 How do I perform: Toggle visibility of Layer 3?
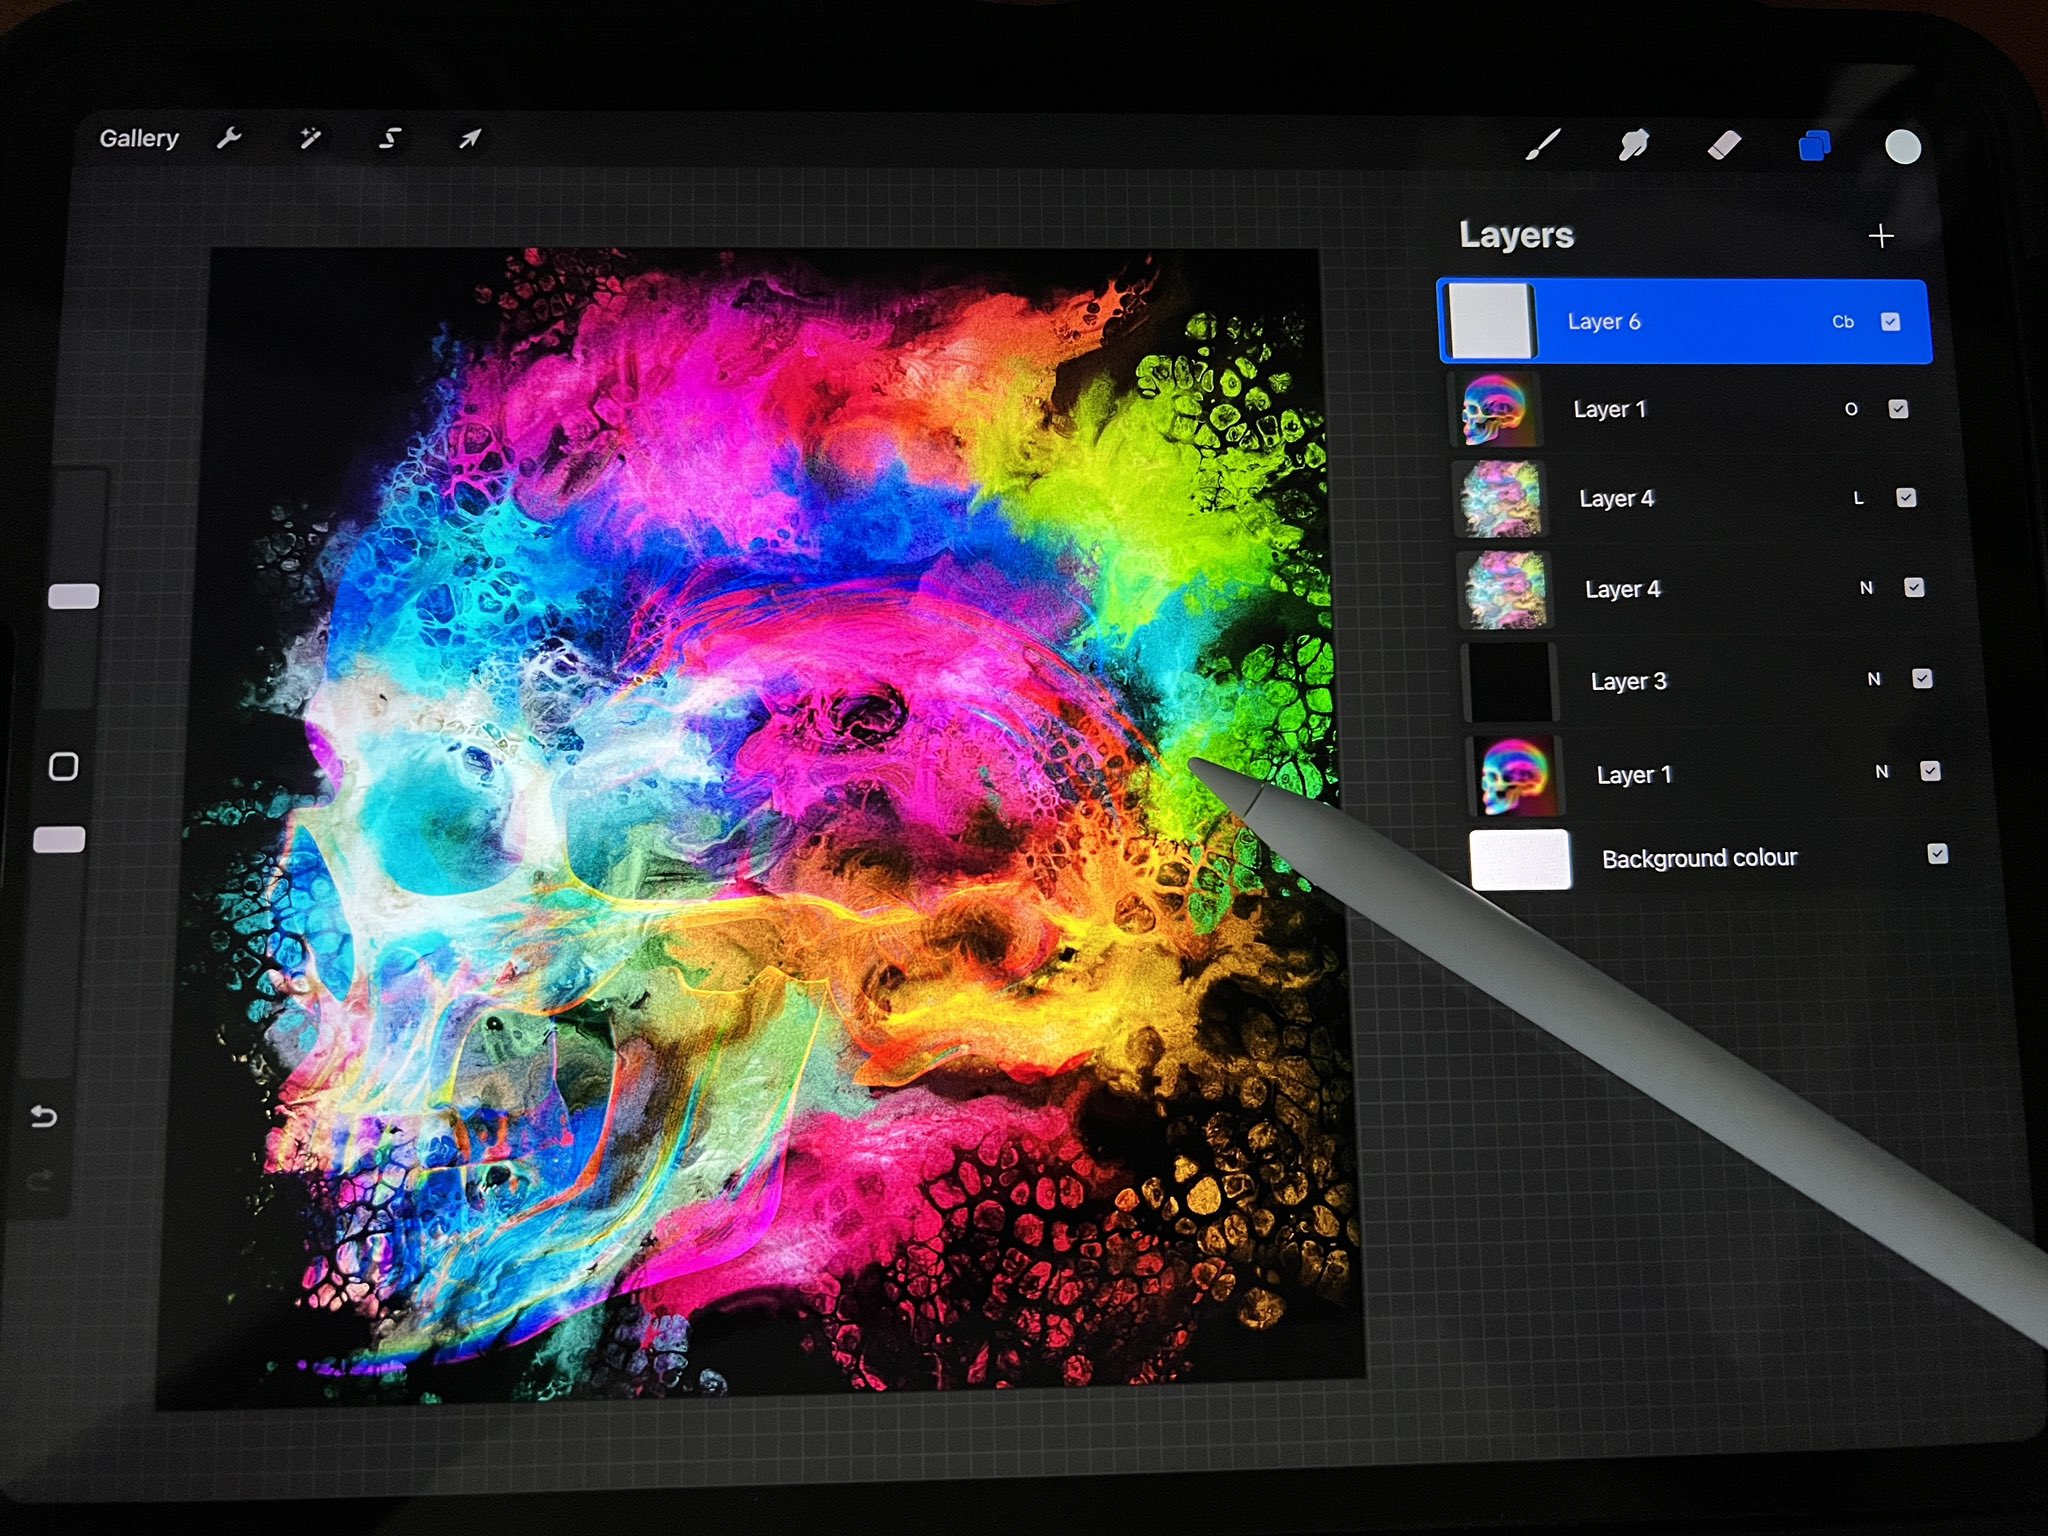pos(1922,679)
